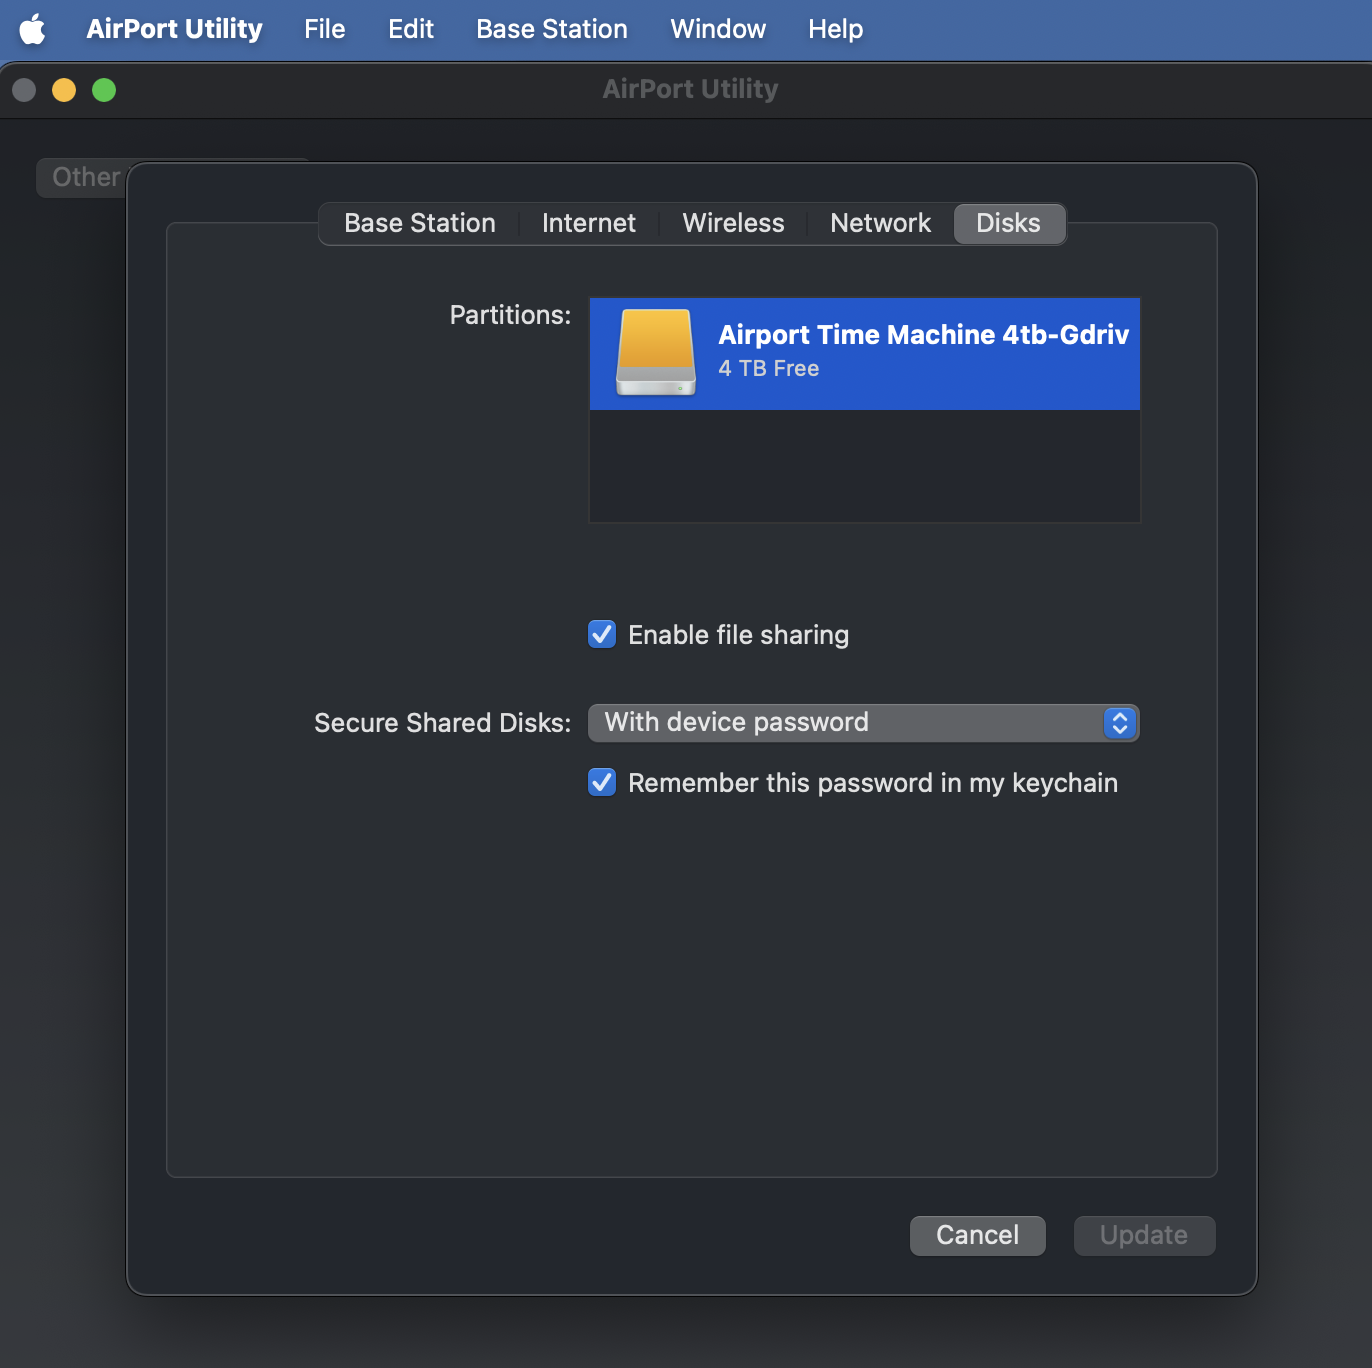This screenshot has height=1368, width=1372.
Task: Click the empty area of the Partitions list
Action: (x=864, y=465)
